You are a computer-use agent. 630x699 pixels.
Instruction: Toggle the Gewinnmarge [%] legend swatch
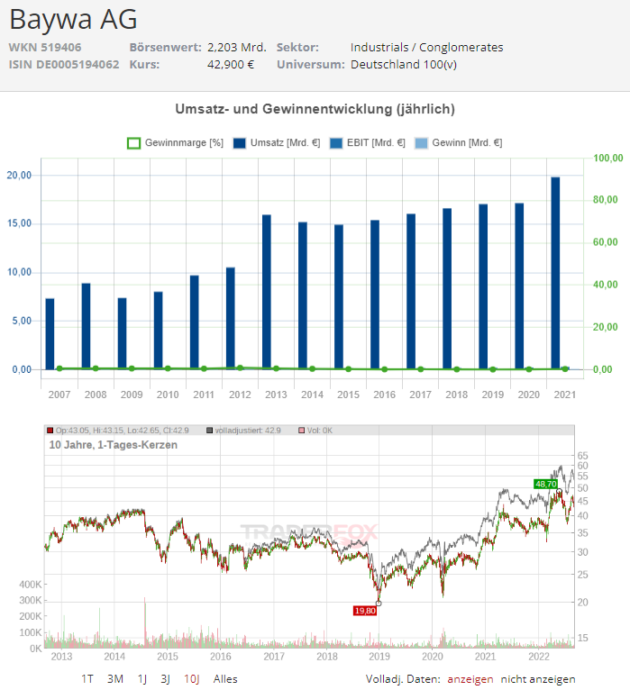pos(134,143)
